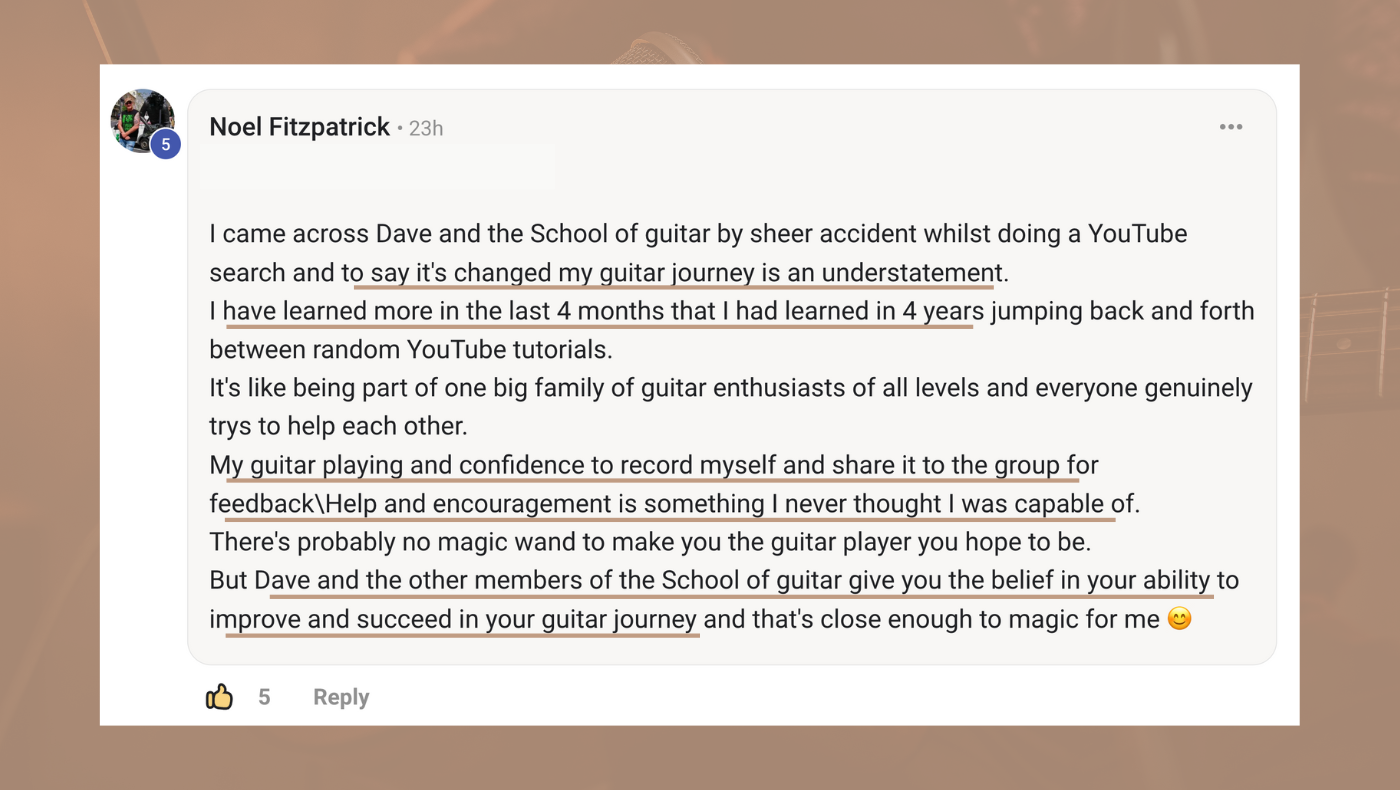View the like count of 5
Image resolution: width=1400 pixels, height=790 pixels.
[x=264, y=697]
